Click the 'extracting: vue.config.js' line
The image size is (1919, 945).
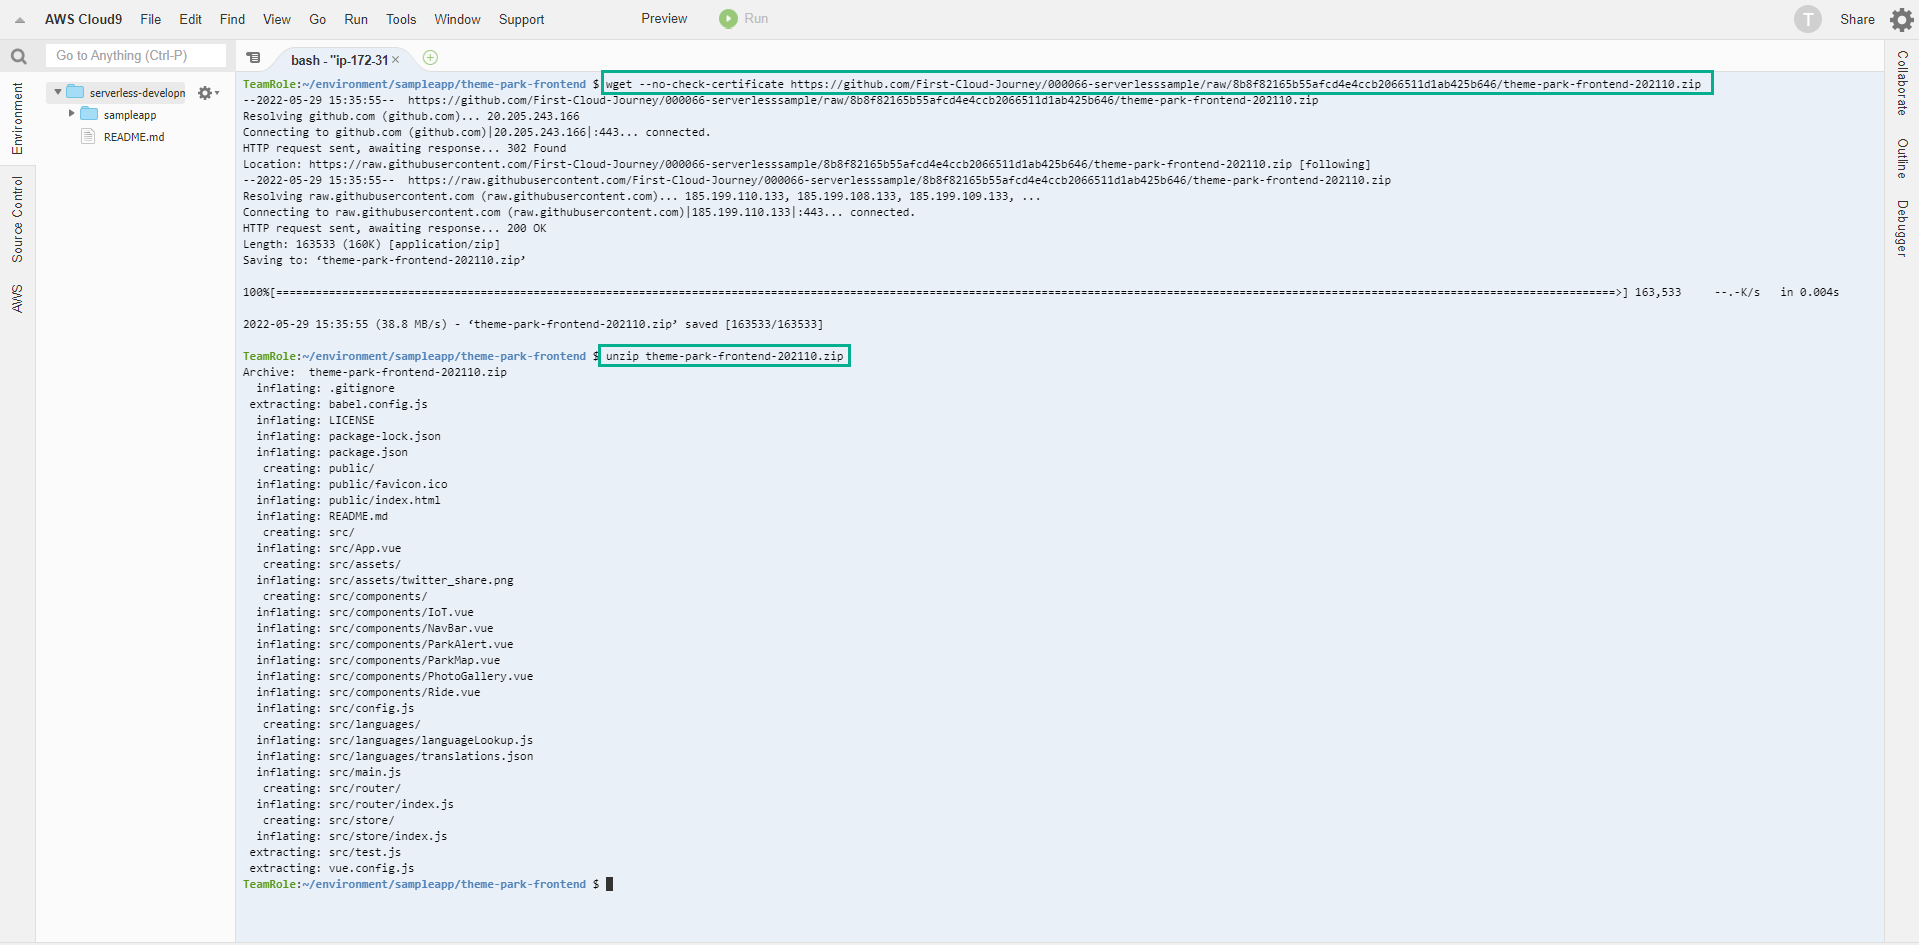click(x=332, y=868)
